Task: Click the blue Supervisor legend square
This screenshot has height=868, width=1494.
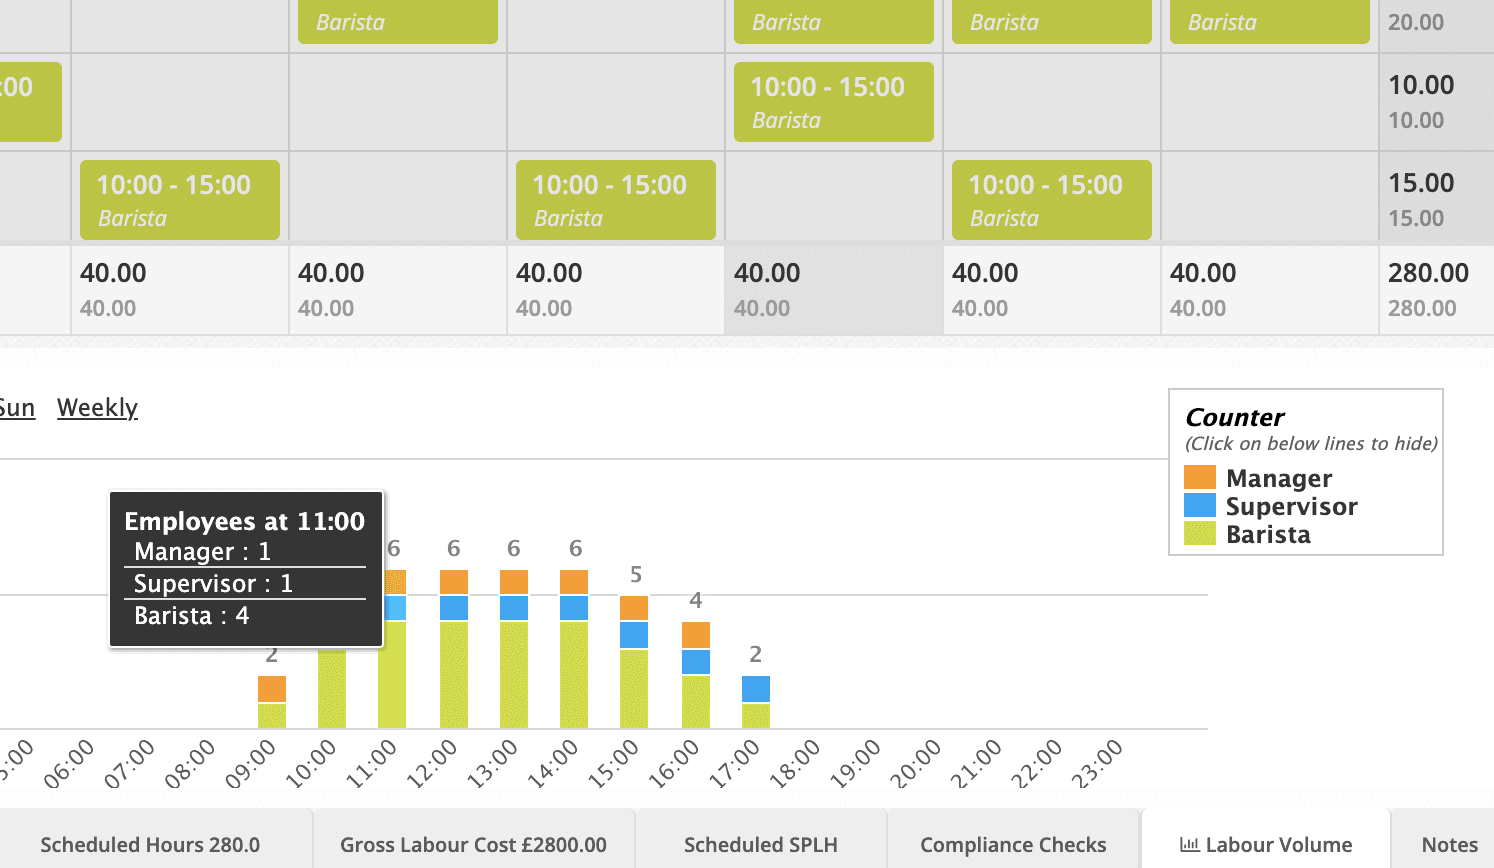Action: 1200,506
